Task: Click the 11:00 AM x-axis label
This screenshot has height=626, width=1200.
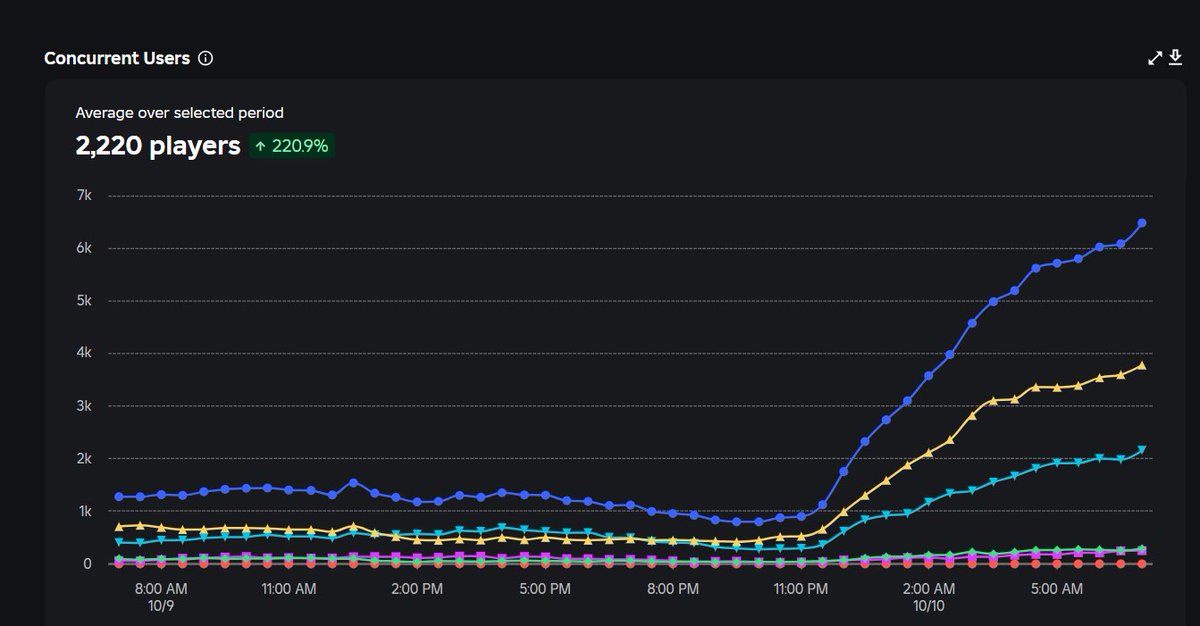Action: click(289, 590)
